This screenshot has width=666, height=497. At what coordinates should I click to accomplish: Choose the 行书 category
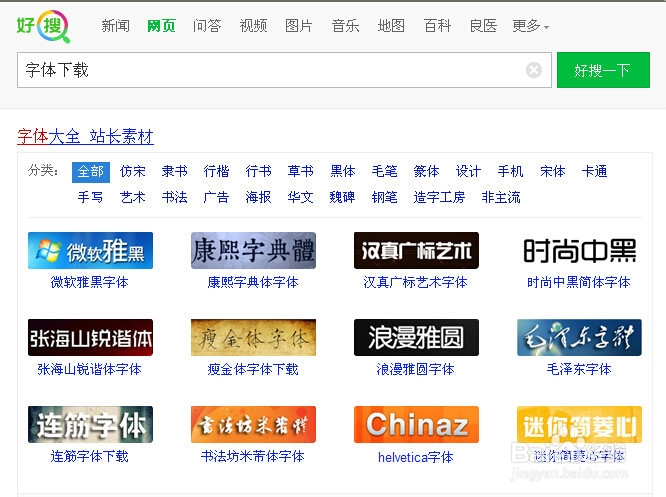point(258,172)
